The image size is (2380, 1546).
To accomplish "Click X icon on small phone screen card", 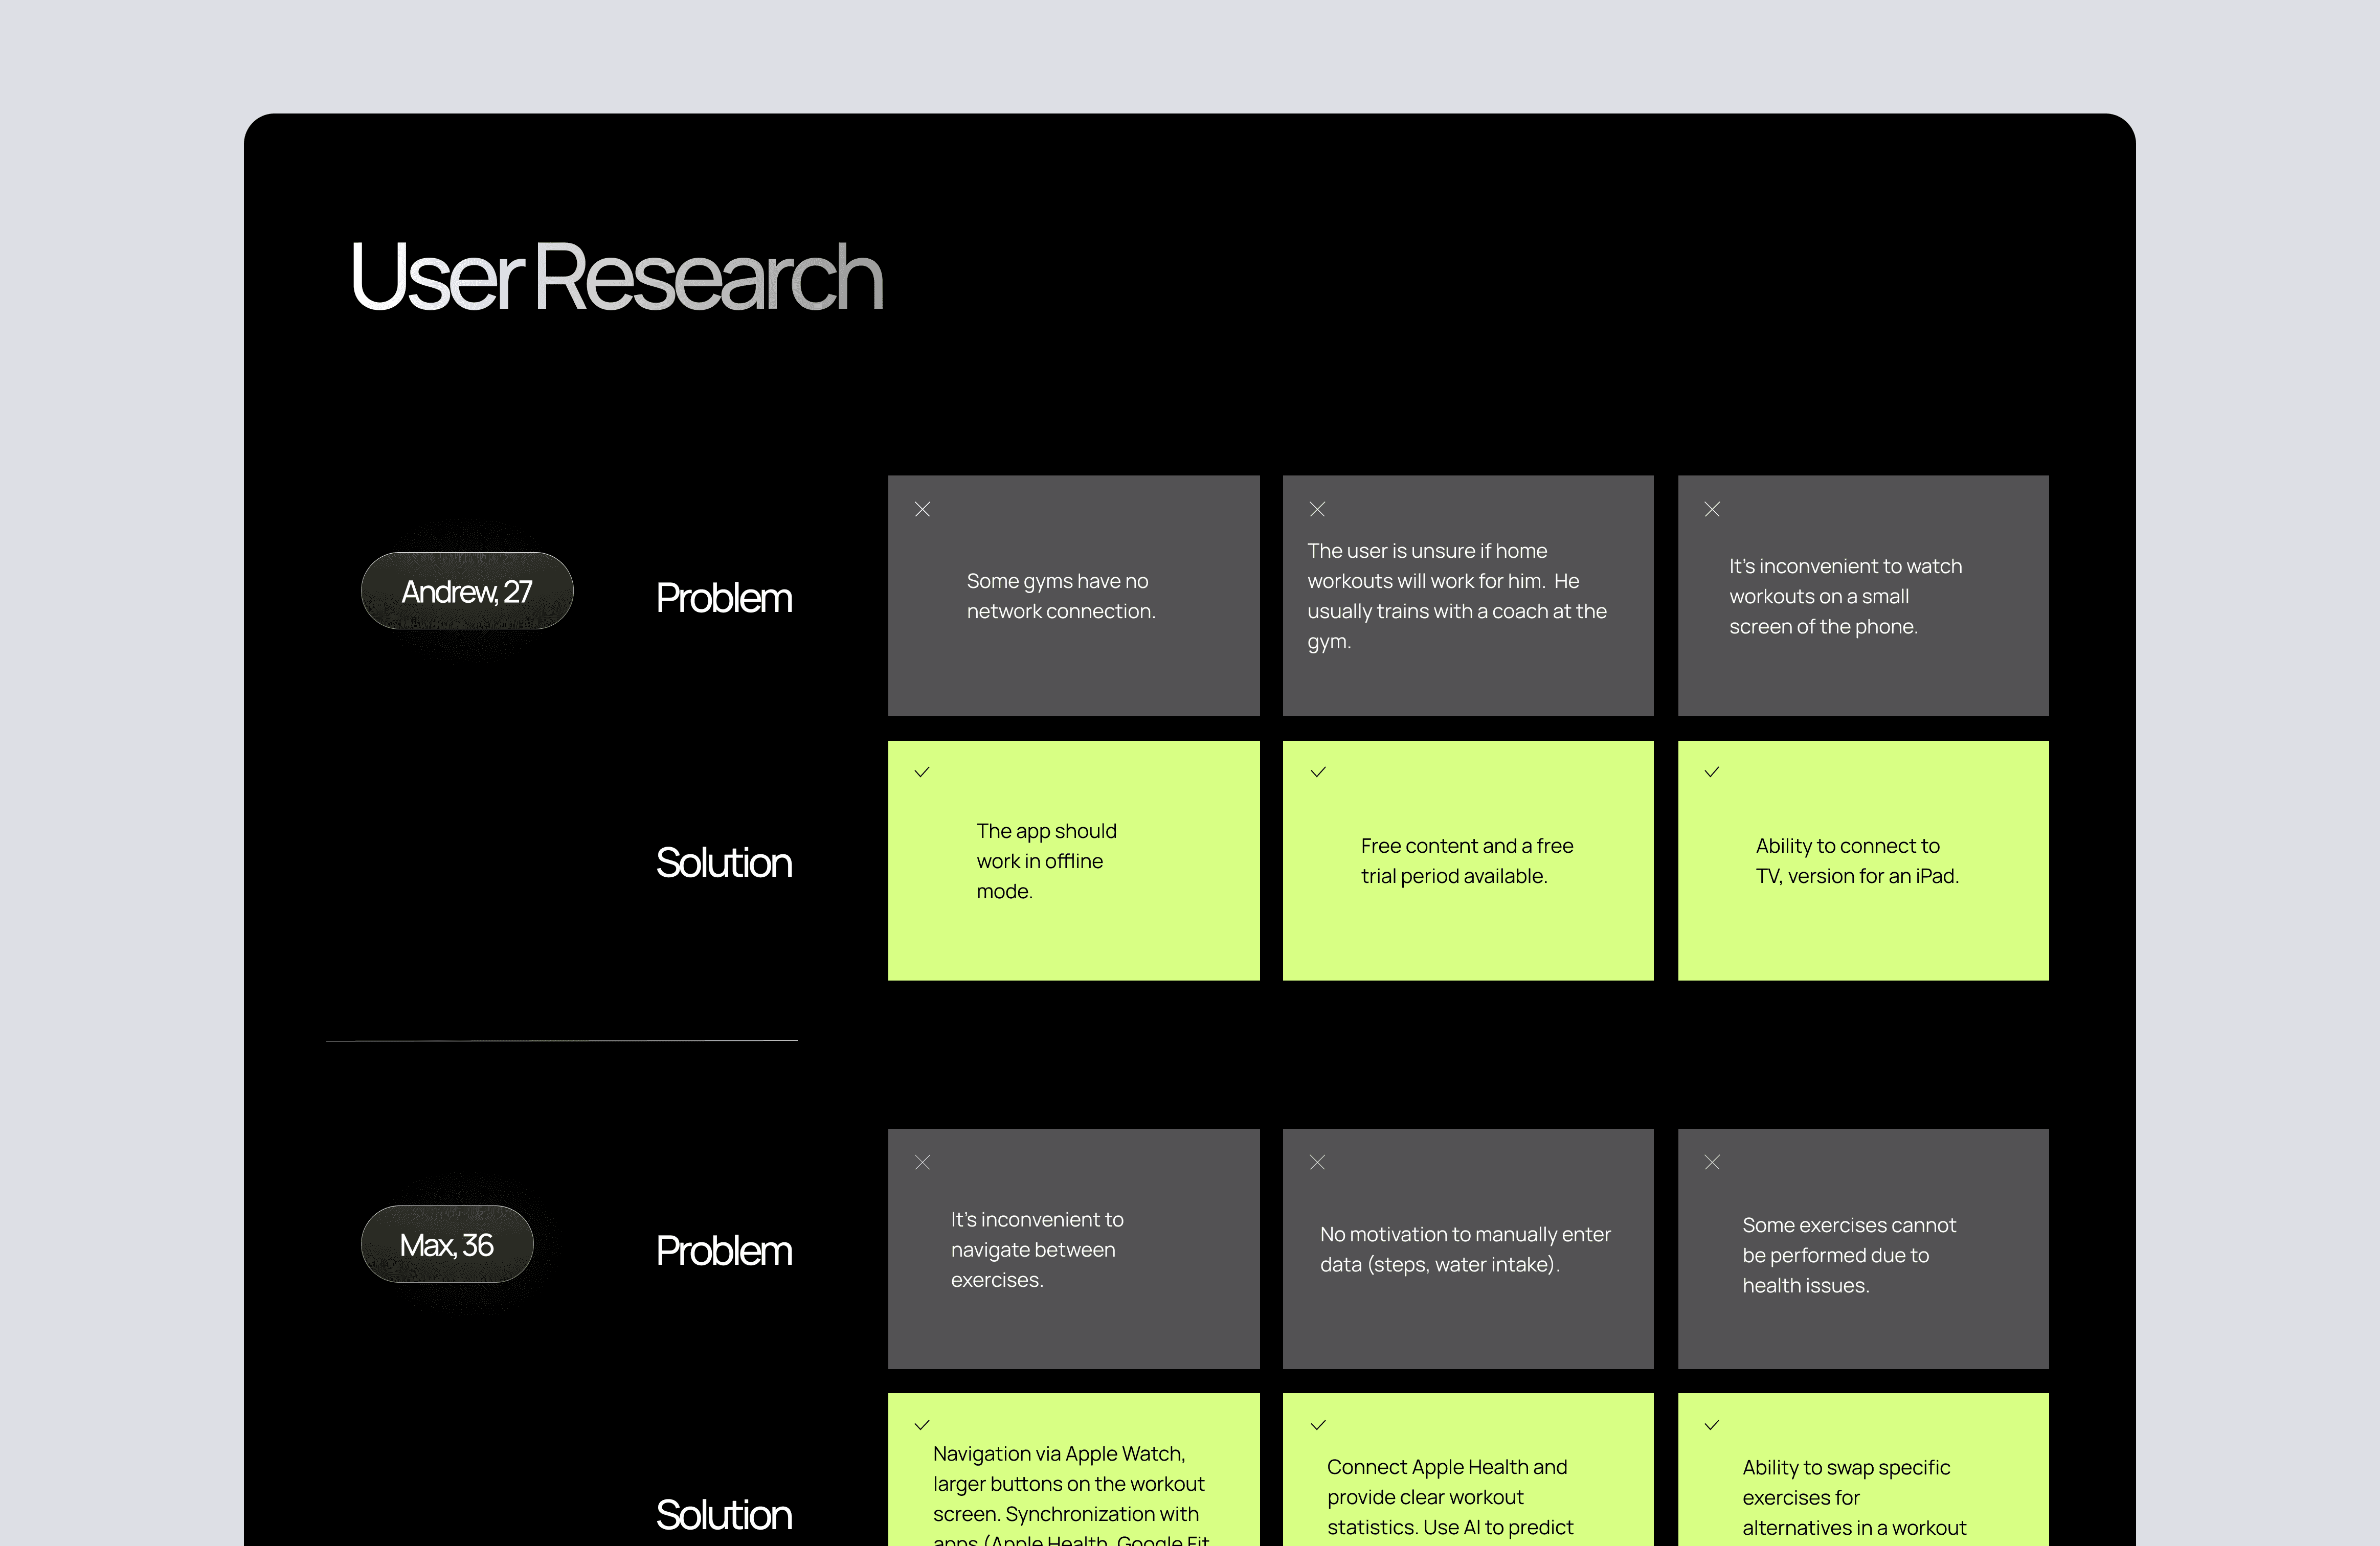I will pyautogui.click(x=1712, y=509).
